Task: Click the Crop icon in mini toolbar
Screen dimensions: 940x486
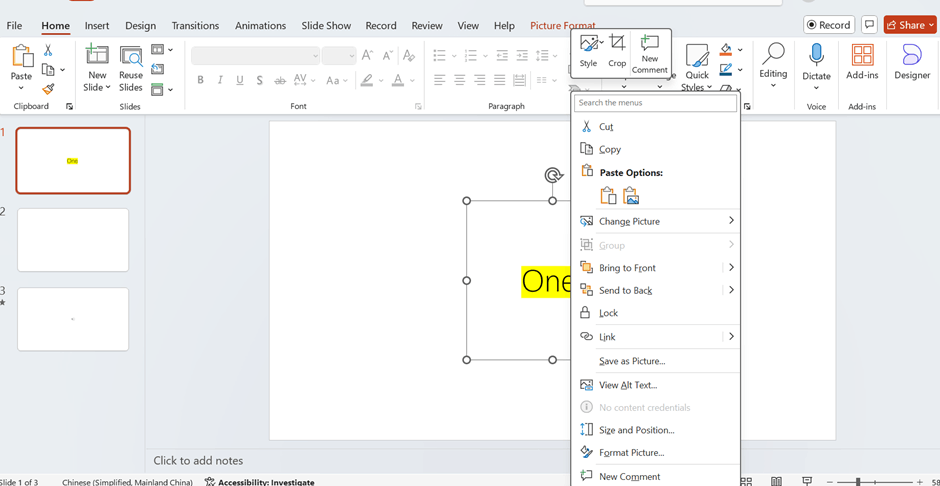Action: tap(617, 43)
